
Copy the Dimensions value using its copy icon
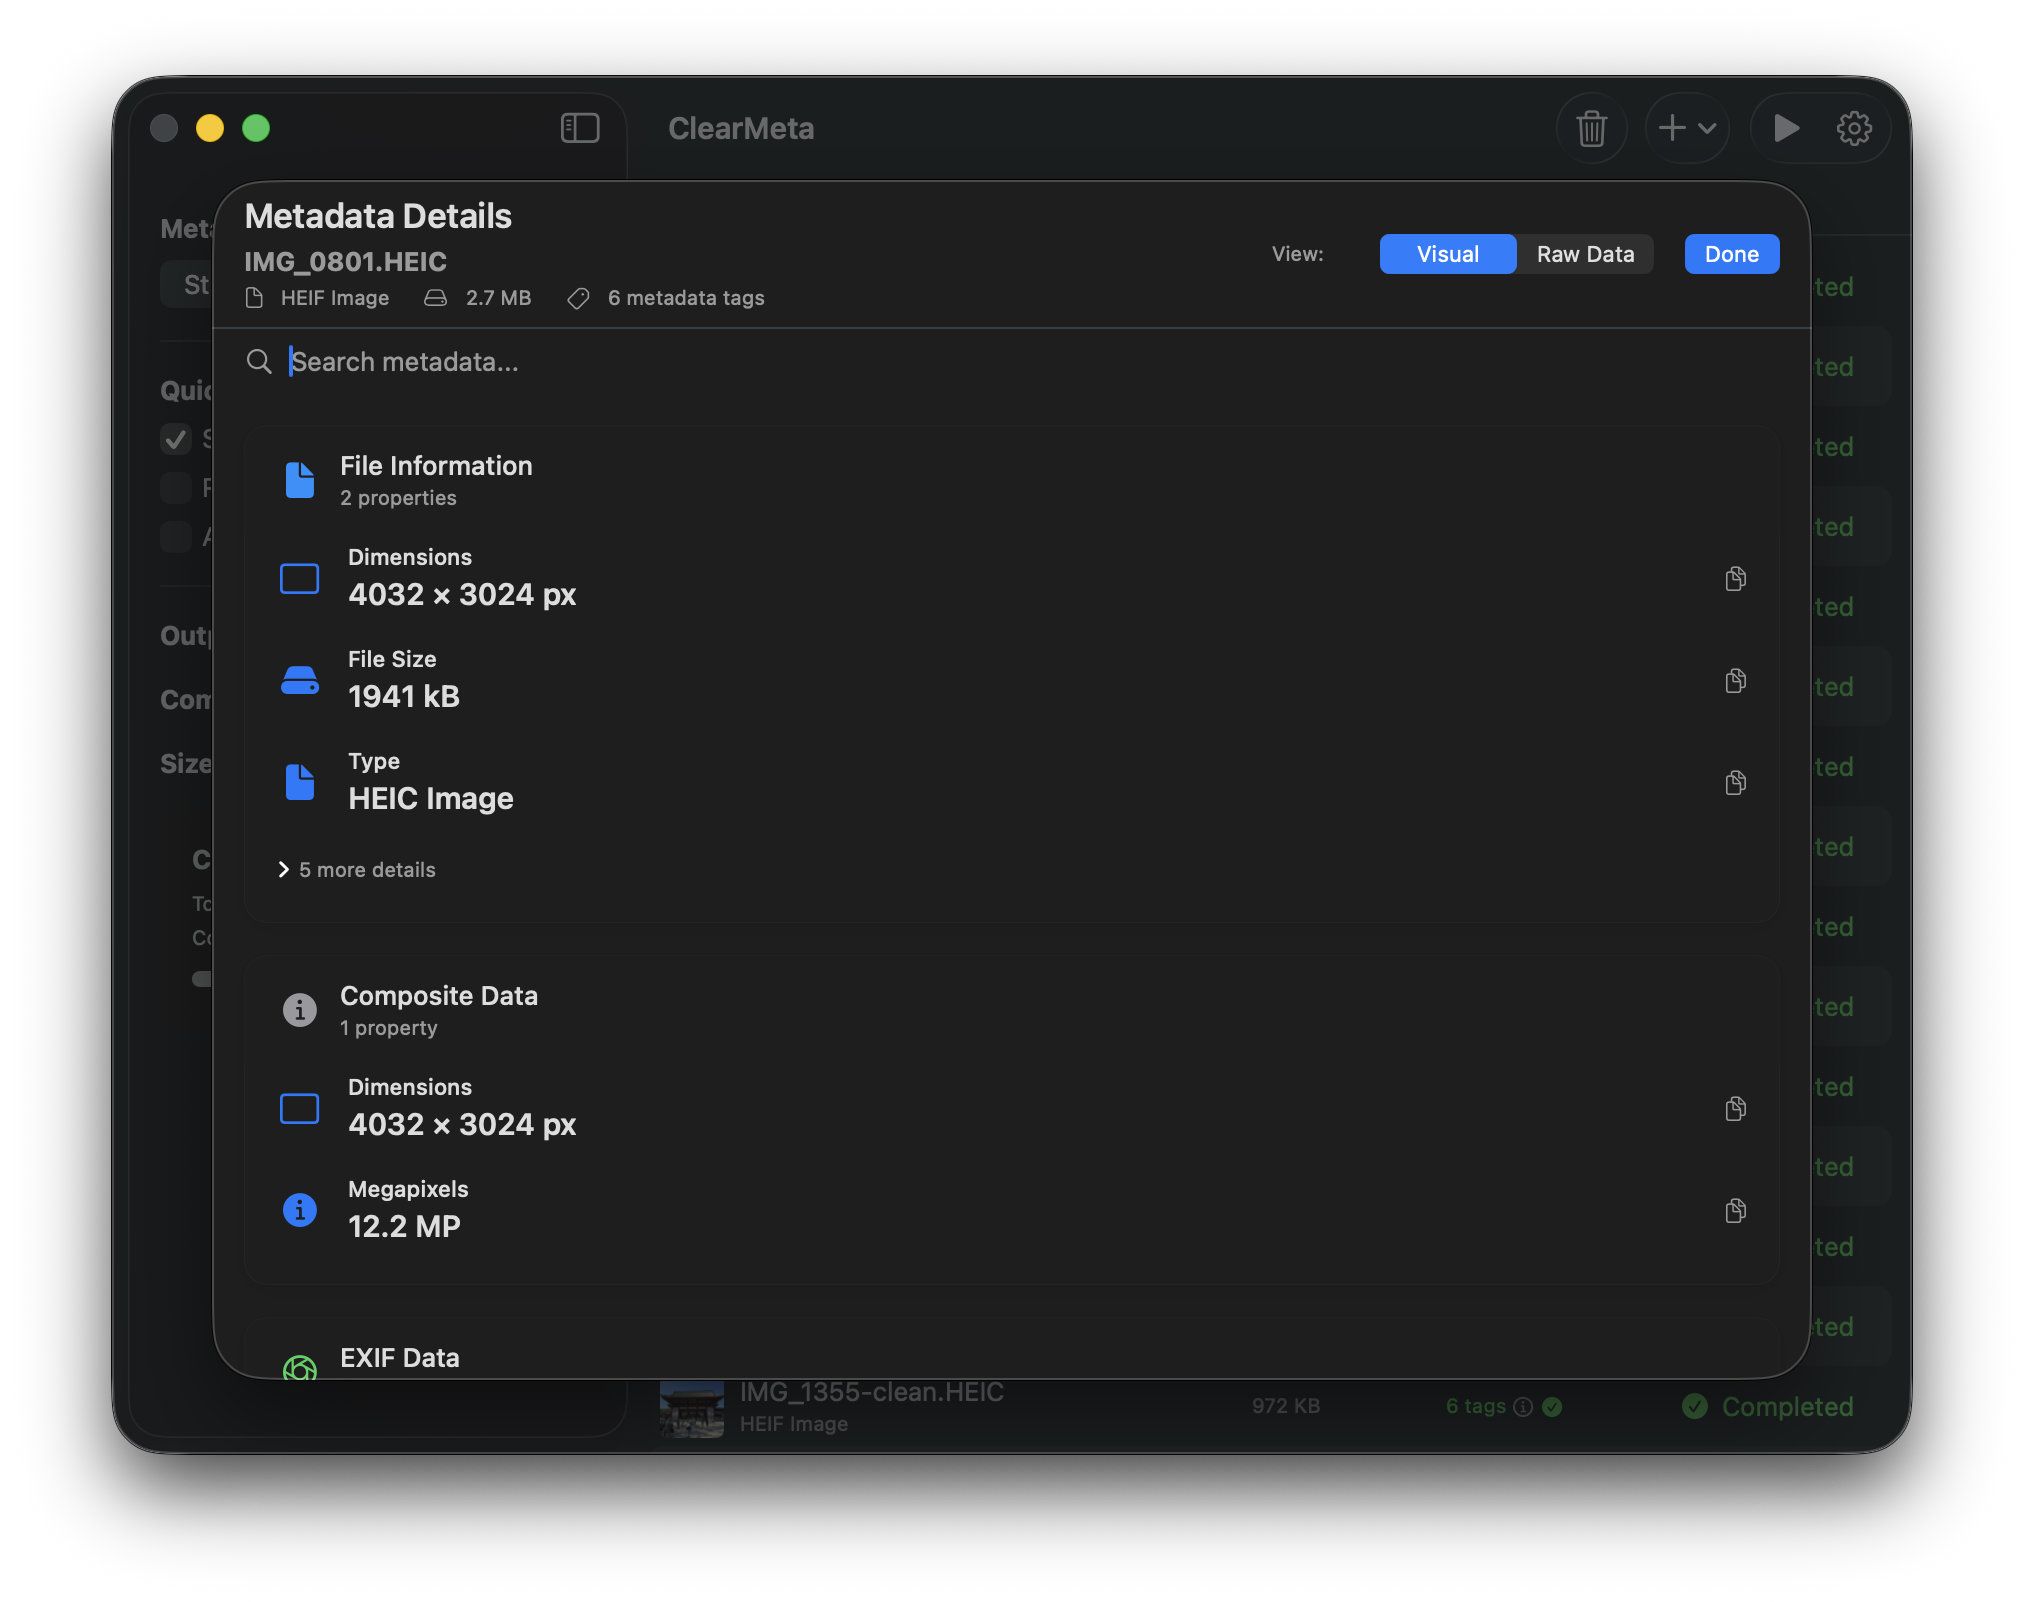[1736, 578]
